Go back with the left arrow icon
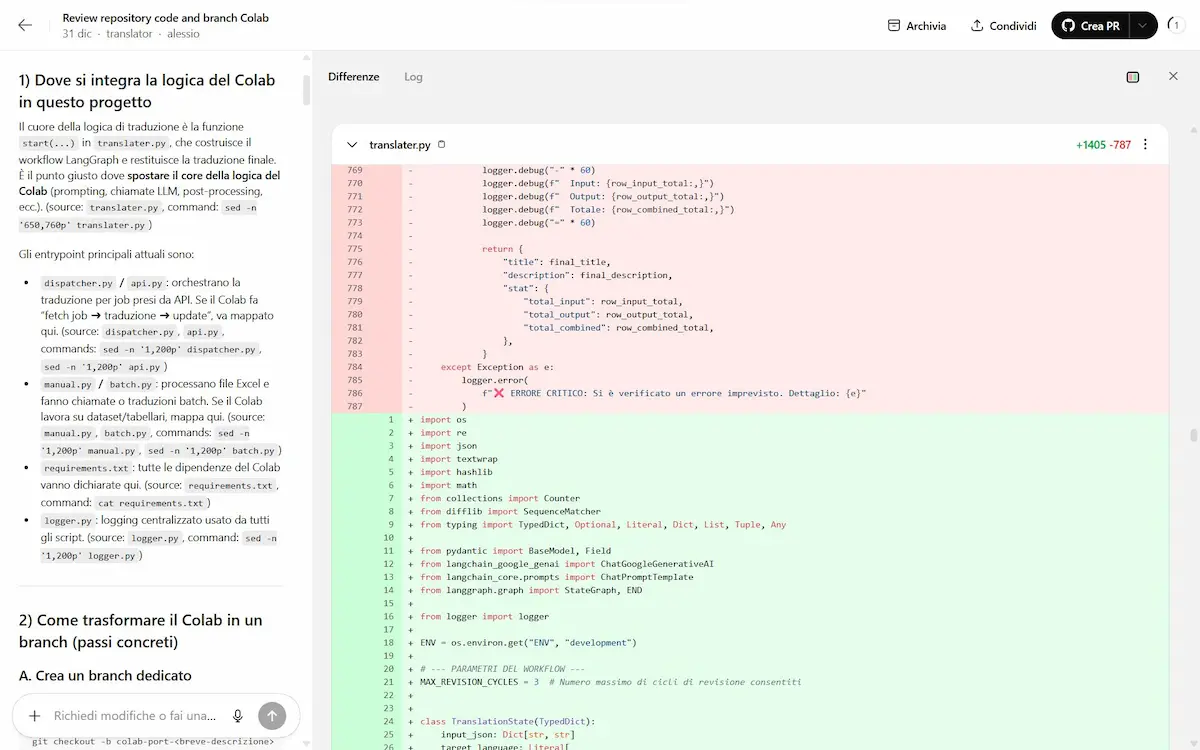1200x750 pixels. pos(25,24)
